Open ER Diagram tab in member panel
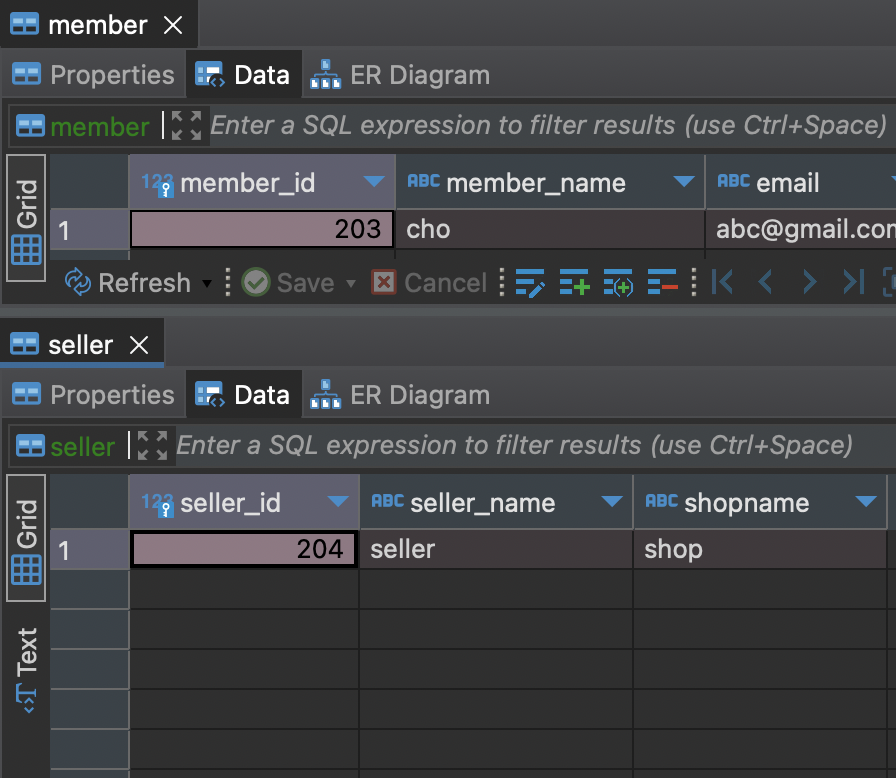The width and height of the screenshot is (896, 778). [400, 75]
